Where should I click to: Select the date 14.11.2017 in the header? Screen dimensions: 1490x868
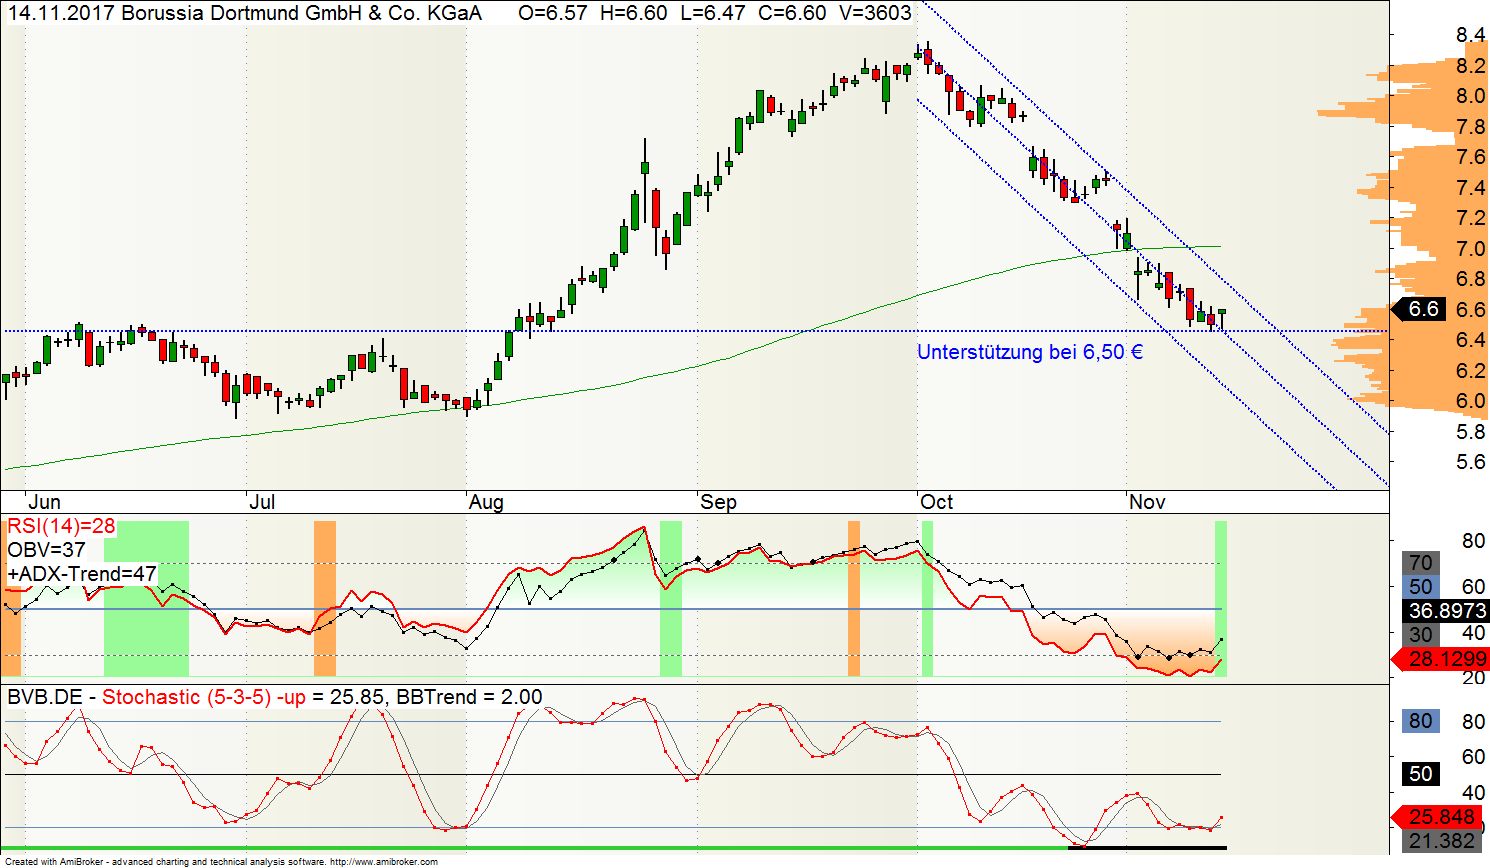point(61,13)
